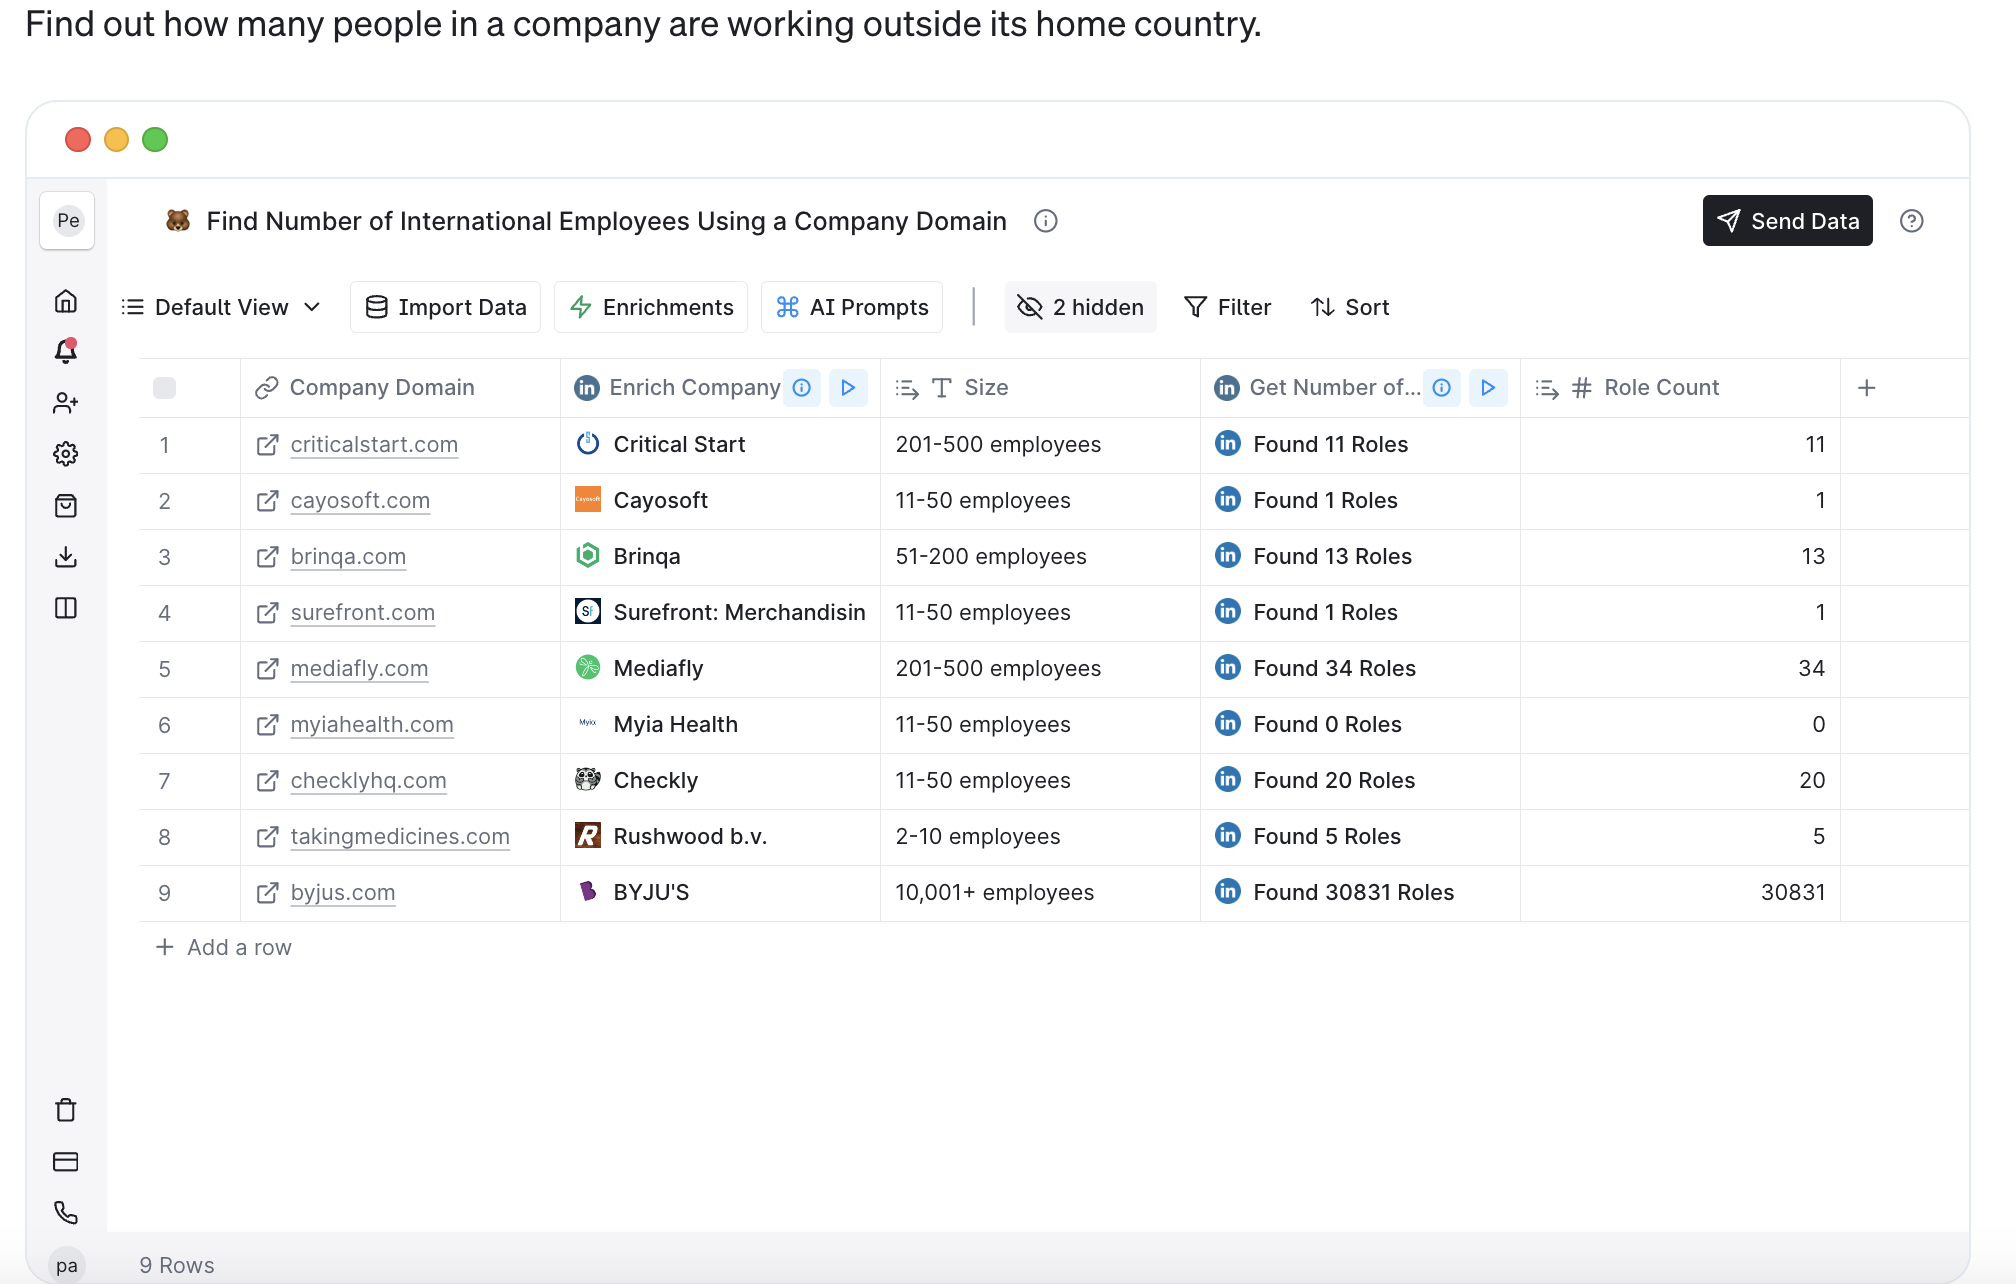
Task: Click the add user sidebar icon
Action: [66, 403]
